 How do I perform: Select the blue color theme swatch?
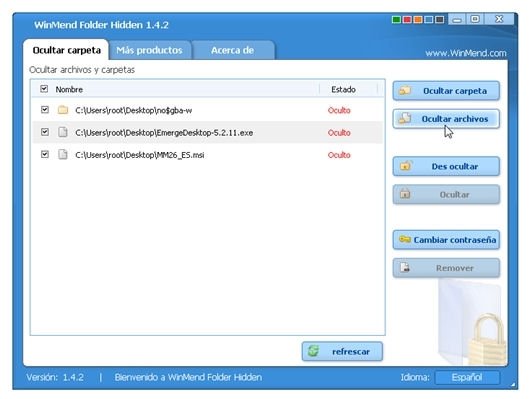click(x=429, y=20)
